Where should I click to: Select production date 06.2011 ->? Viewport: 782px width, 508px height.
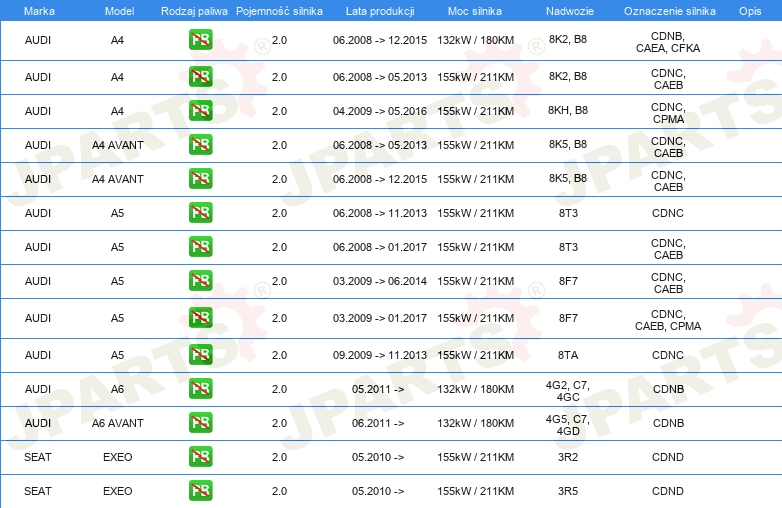(x=378, y=423)
